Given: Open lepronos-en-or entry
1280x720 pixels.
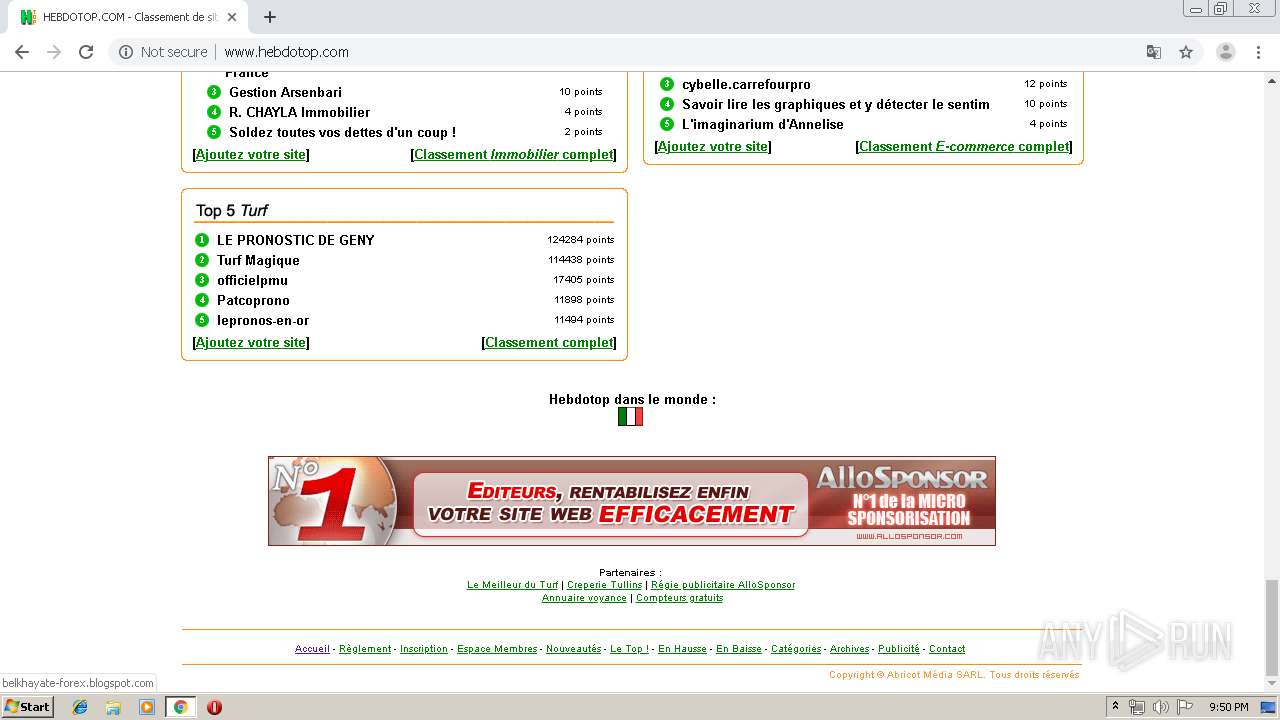Looking at the screenshot, I should (x=263, y=320).
